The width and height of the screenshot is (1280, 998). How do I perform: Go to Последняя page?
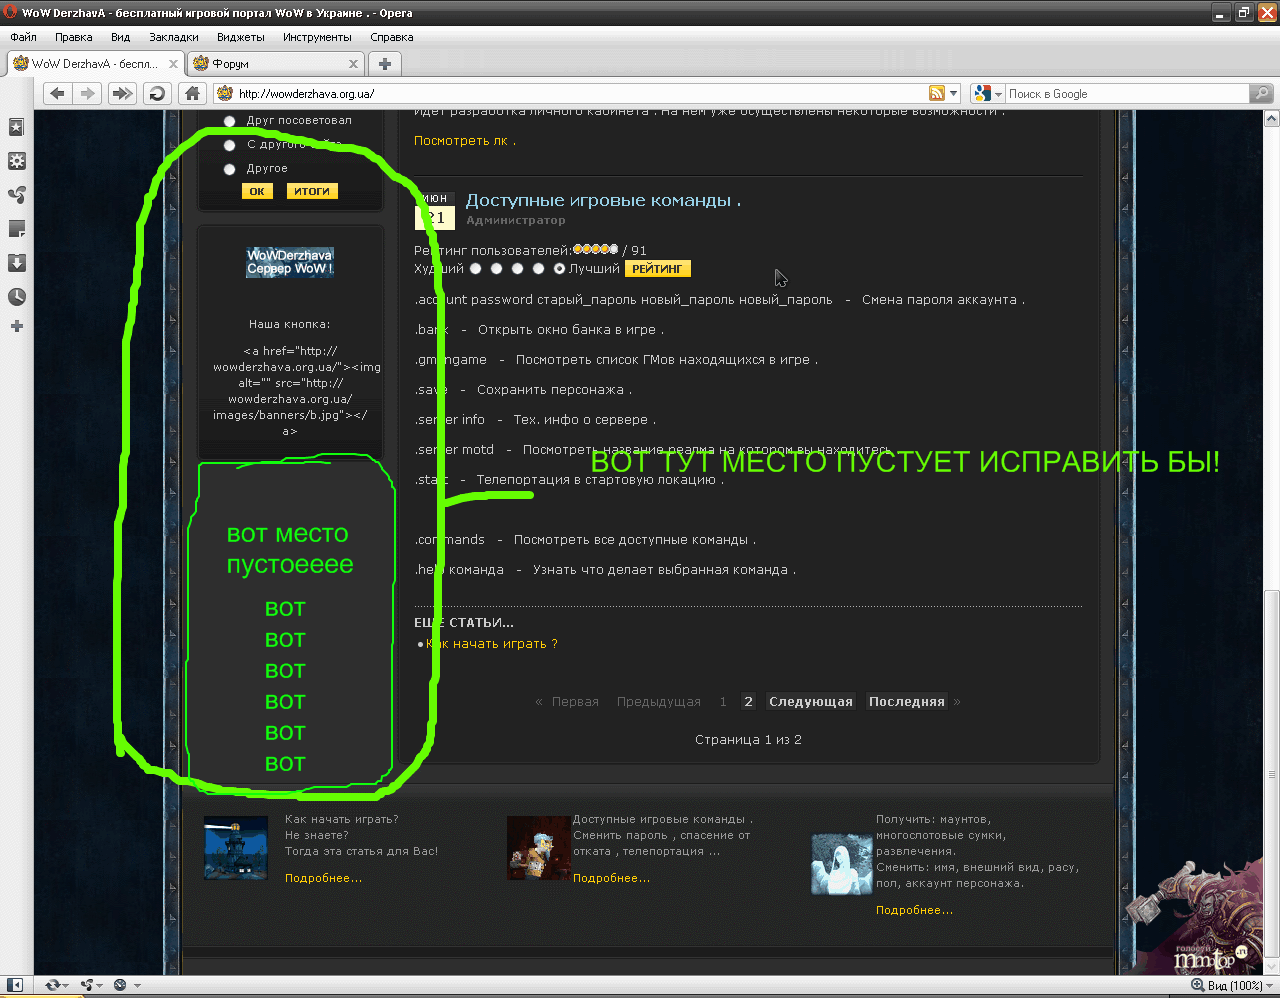[907, 702]
